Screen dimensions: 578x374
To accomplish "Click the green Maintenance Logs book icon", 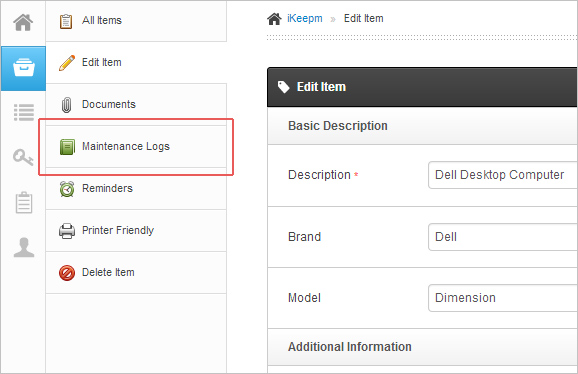I will 67,147.
